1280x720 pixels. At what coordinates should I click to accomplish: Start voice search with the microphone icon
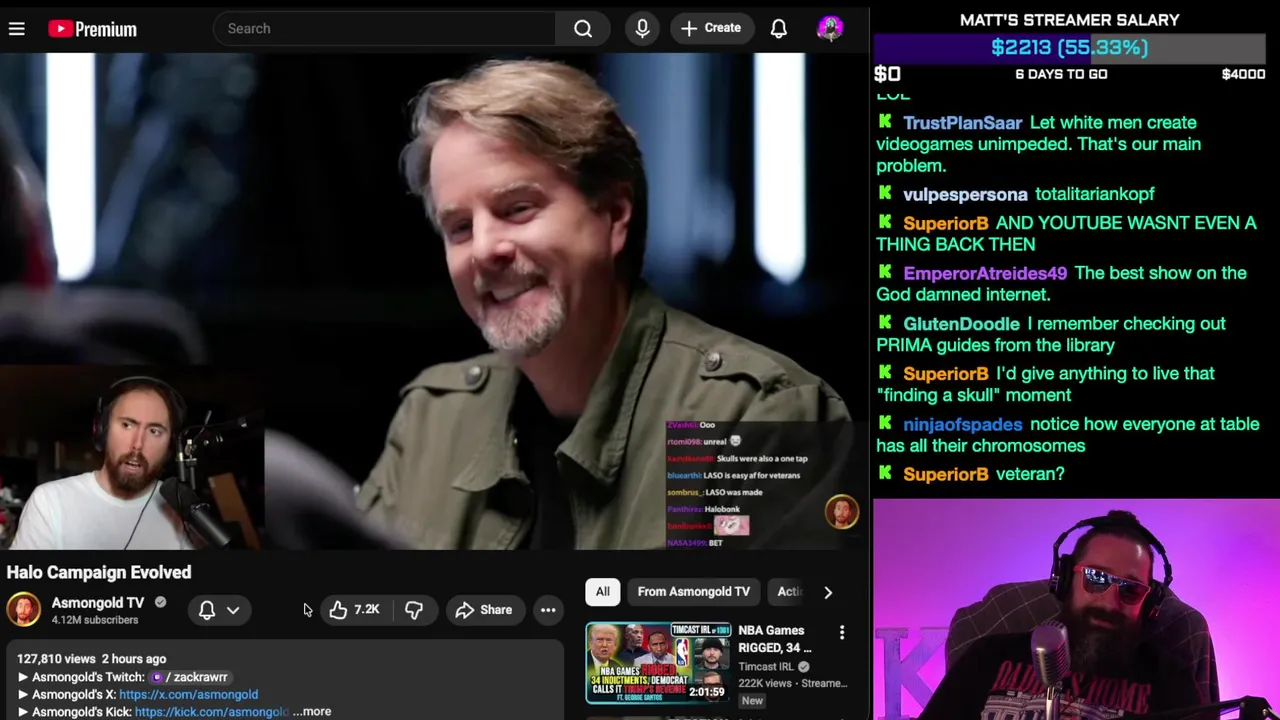[642, 29]
